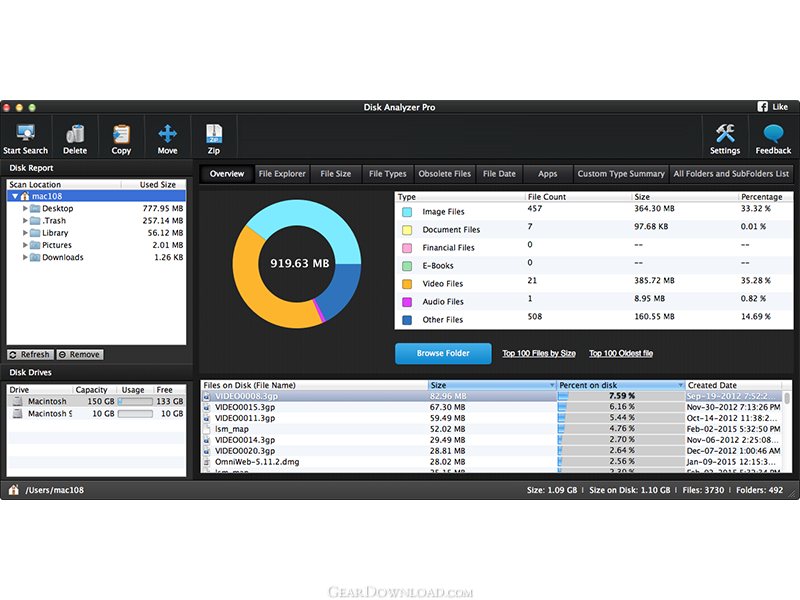Click the file icon of OmniWeb-5.11.2.dmg
800x600 pixels.
click(x=207, y=462)
